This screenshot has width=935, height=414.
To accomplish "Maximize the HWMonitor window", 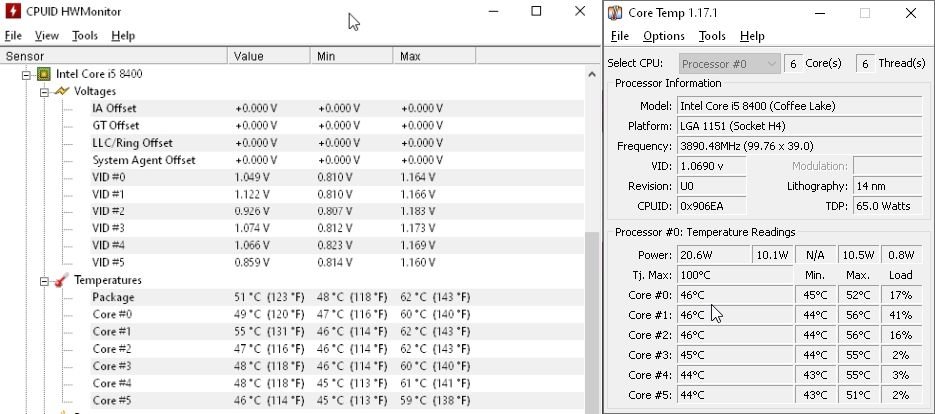I will [536, 11].
